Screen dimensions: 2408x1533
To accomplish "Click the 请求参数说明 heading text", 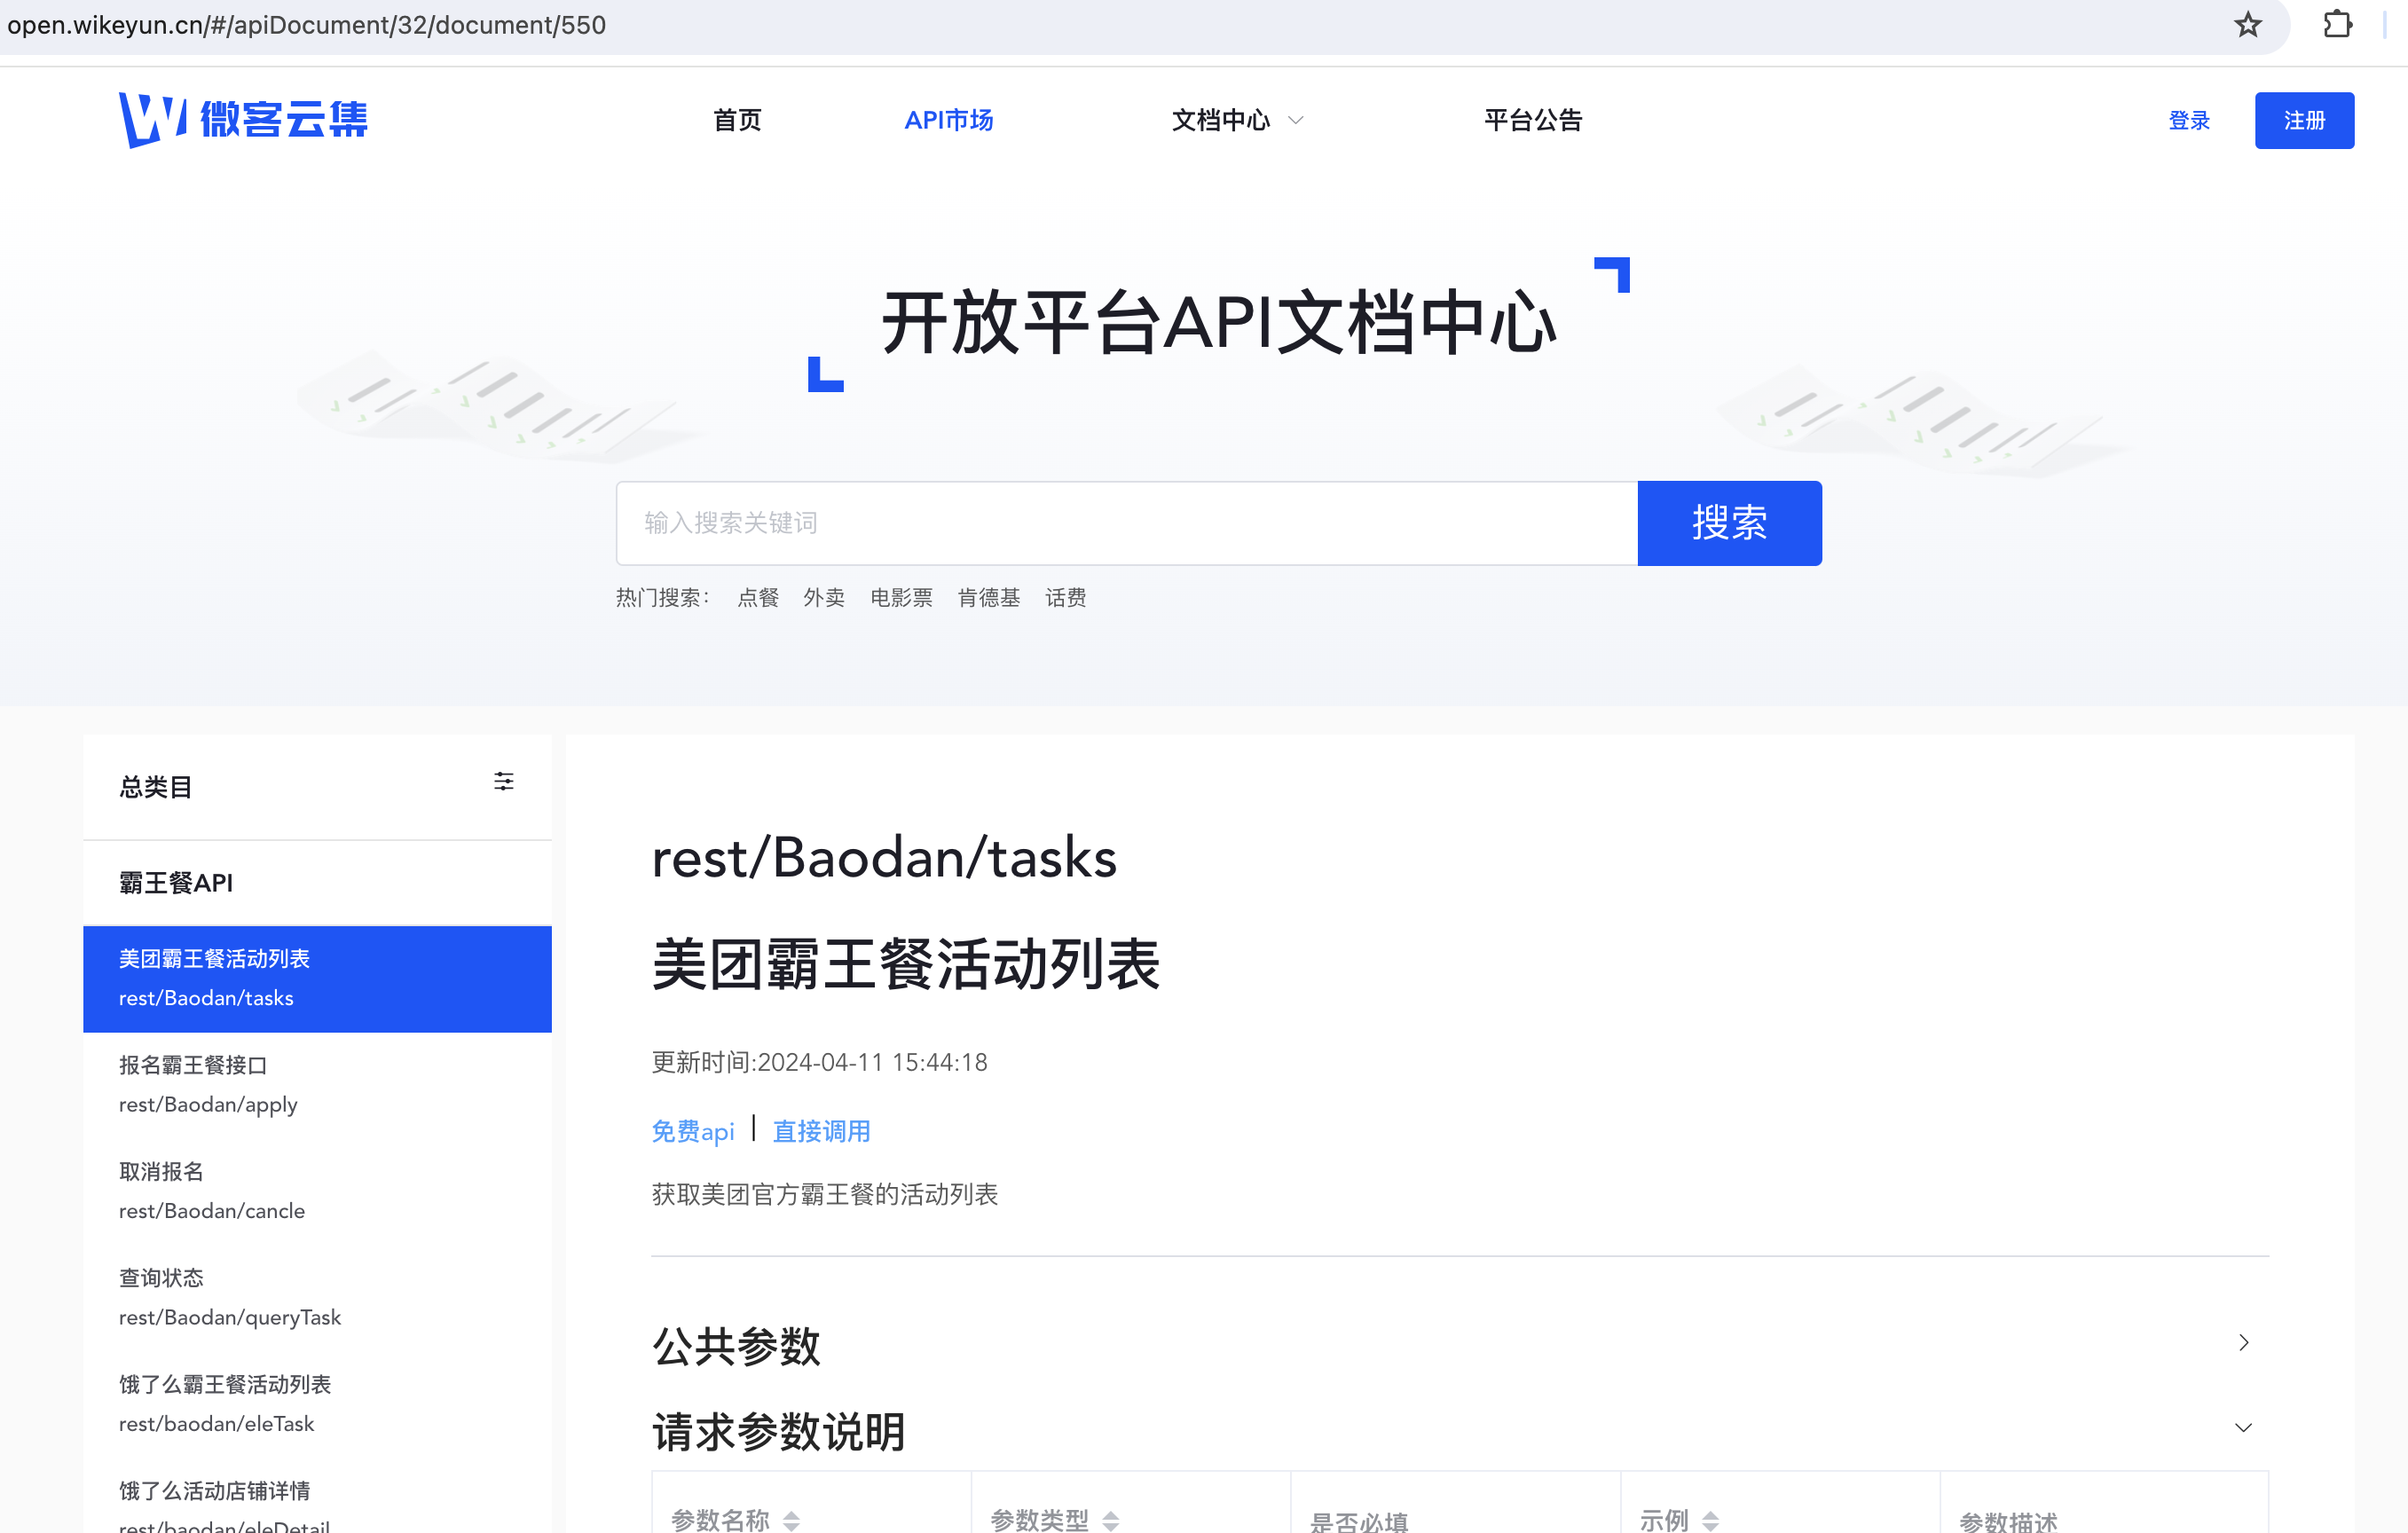I will [779, 1431].
